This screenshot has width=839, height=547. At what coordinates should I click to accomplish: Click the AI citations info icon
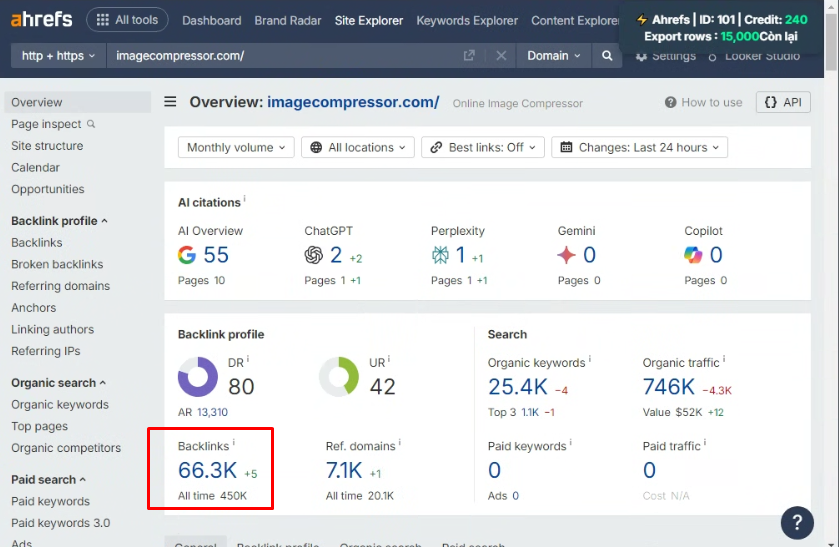[245, 198]
